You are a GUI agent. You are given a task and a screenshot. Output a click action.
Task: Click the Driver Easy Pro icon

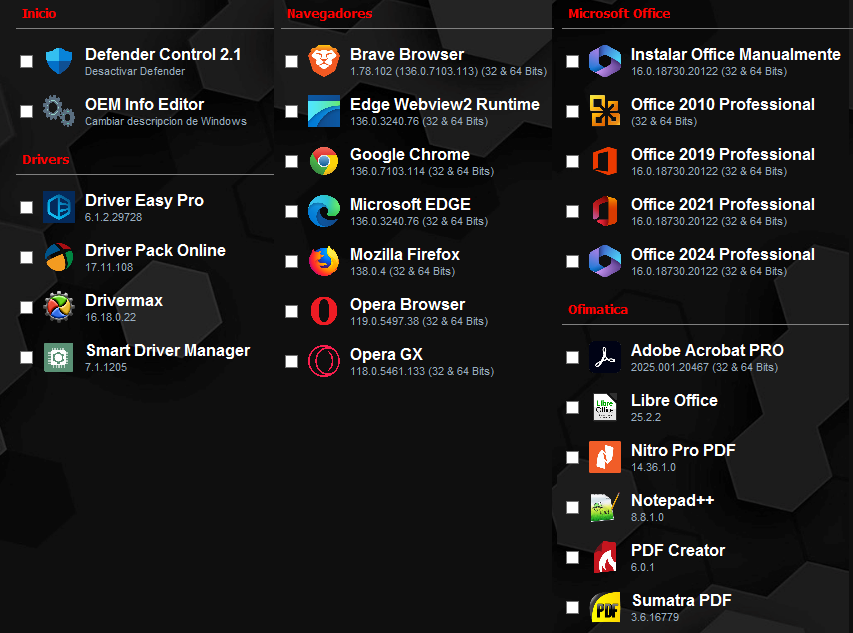pyautogui.click(x=59, y=207)
